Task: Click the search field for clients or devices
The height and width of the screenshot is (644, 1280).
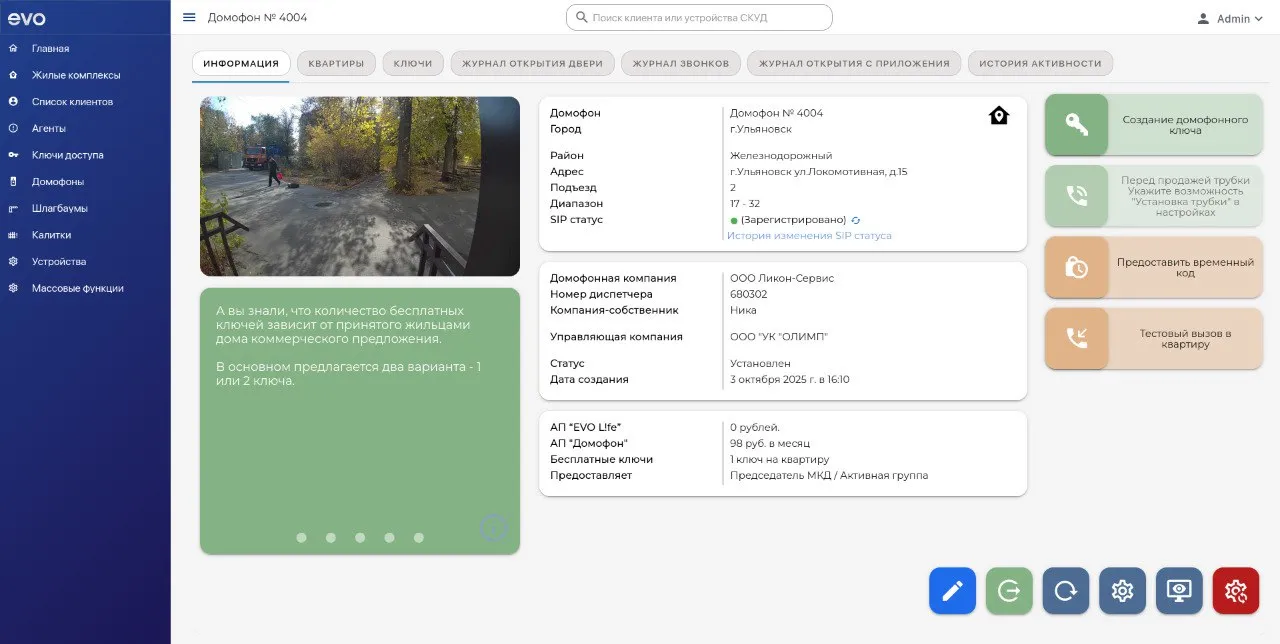Action: click(699, 18)
